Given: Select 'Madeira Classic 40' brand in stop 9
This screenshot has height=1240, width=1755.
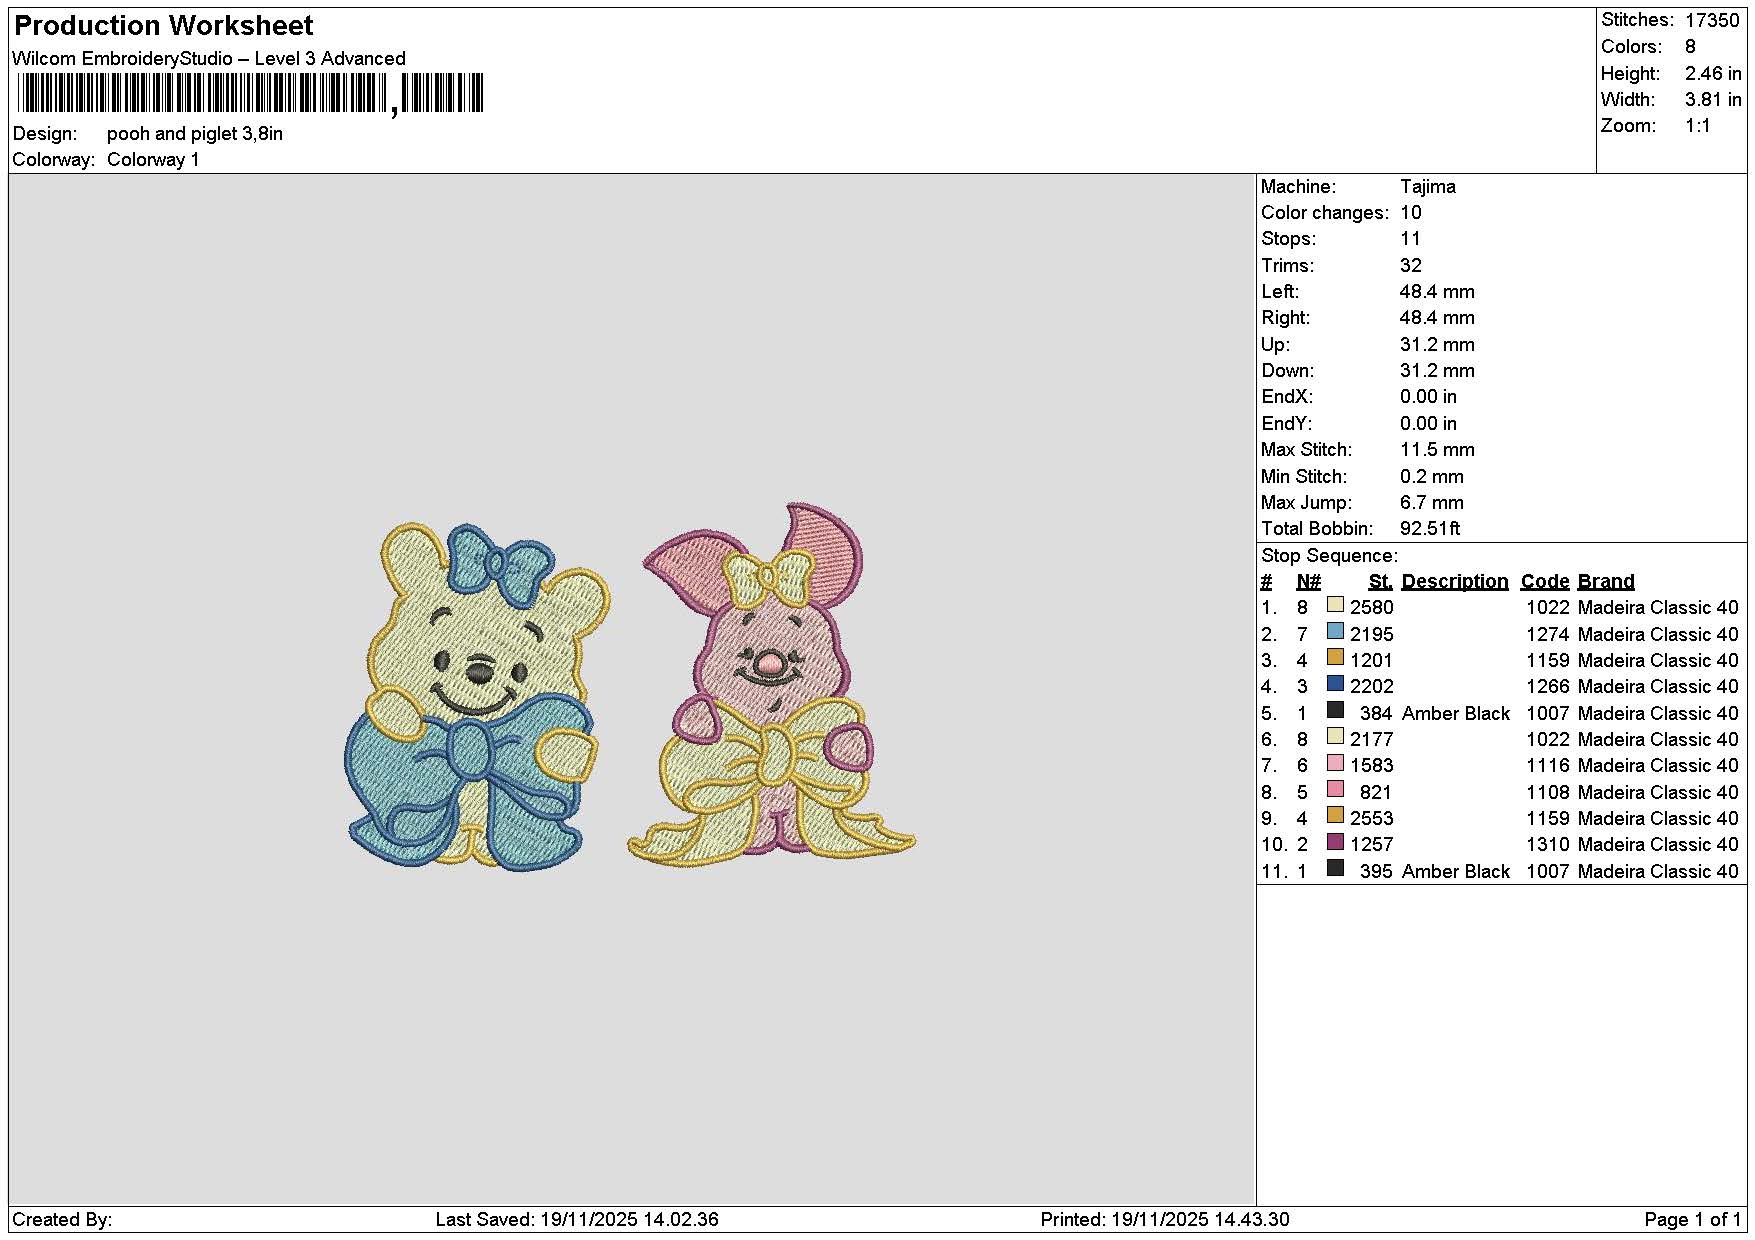Looking at the screenshot, I should tap(1658, 819).
